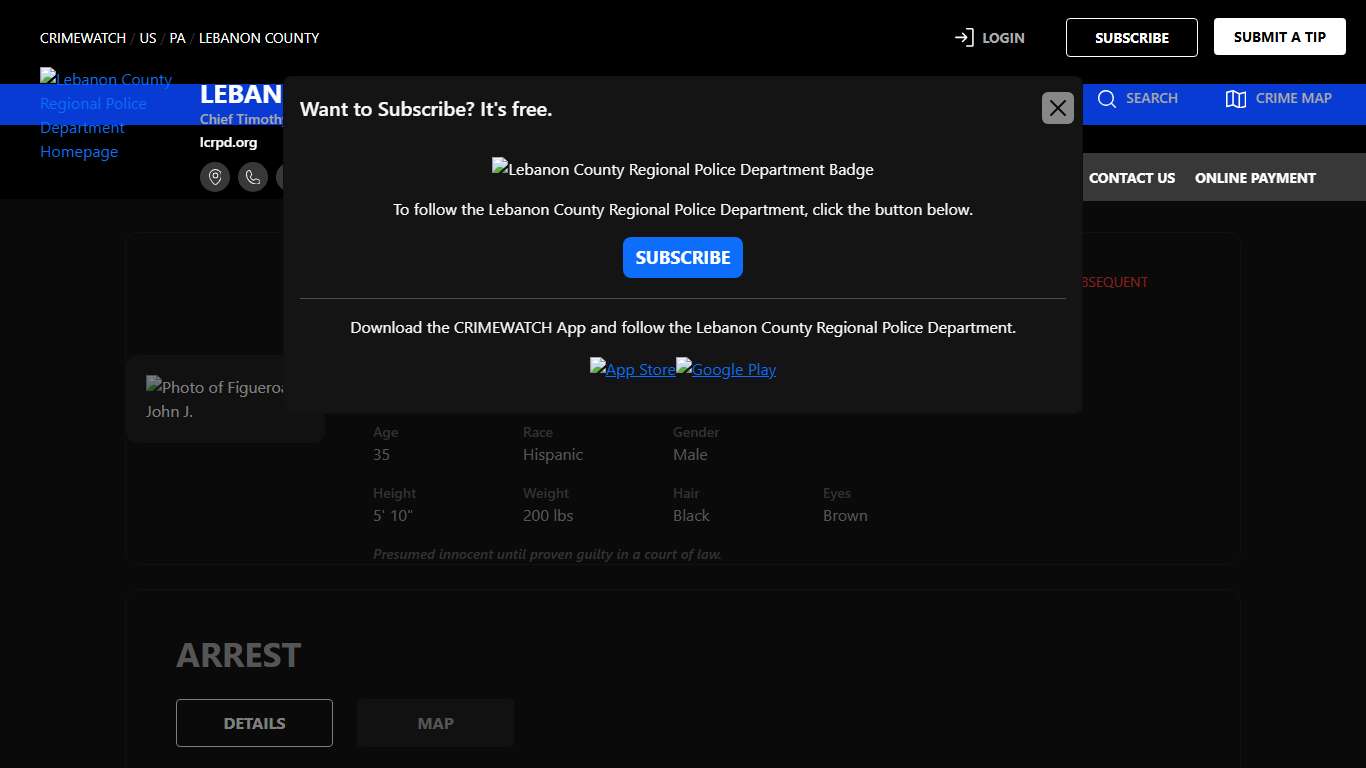Open Lebanon County breadcrumb link
This screenshot has width=1366, height=768.
click(x=259, y=38)
